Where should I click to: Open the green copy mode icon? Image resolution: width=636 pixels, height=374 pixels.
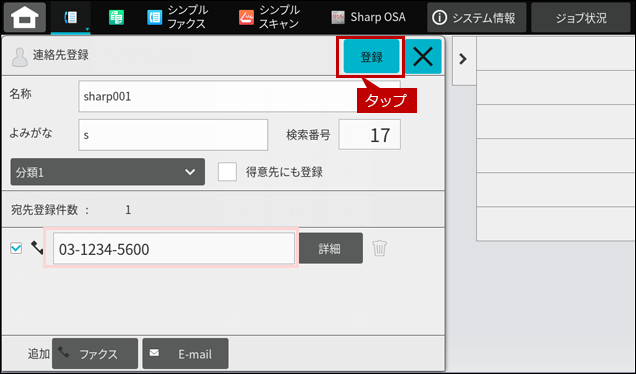pos(116,17)
